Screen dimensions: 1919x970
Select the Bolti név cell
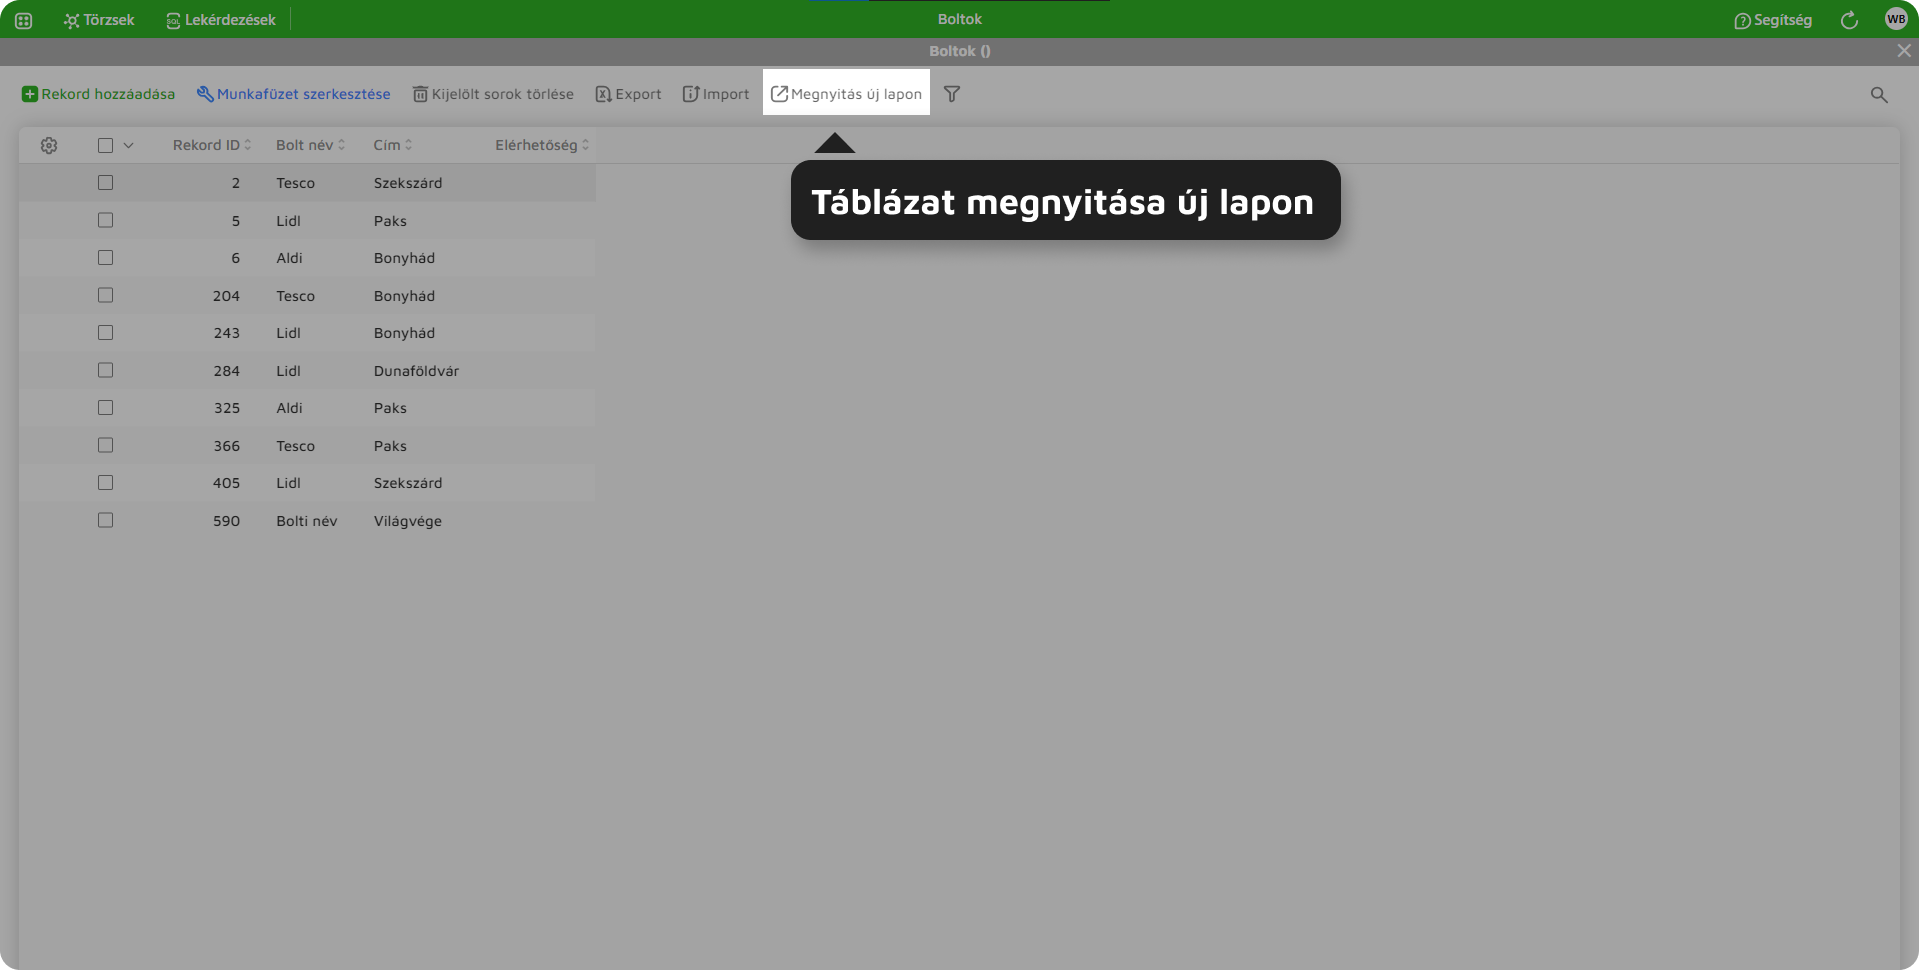coord(307,521)
